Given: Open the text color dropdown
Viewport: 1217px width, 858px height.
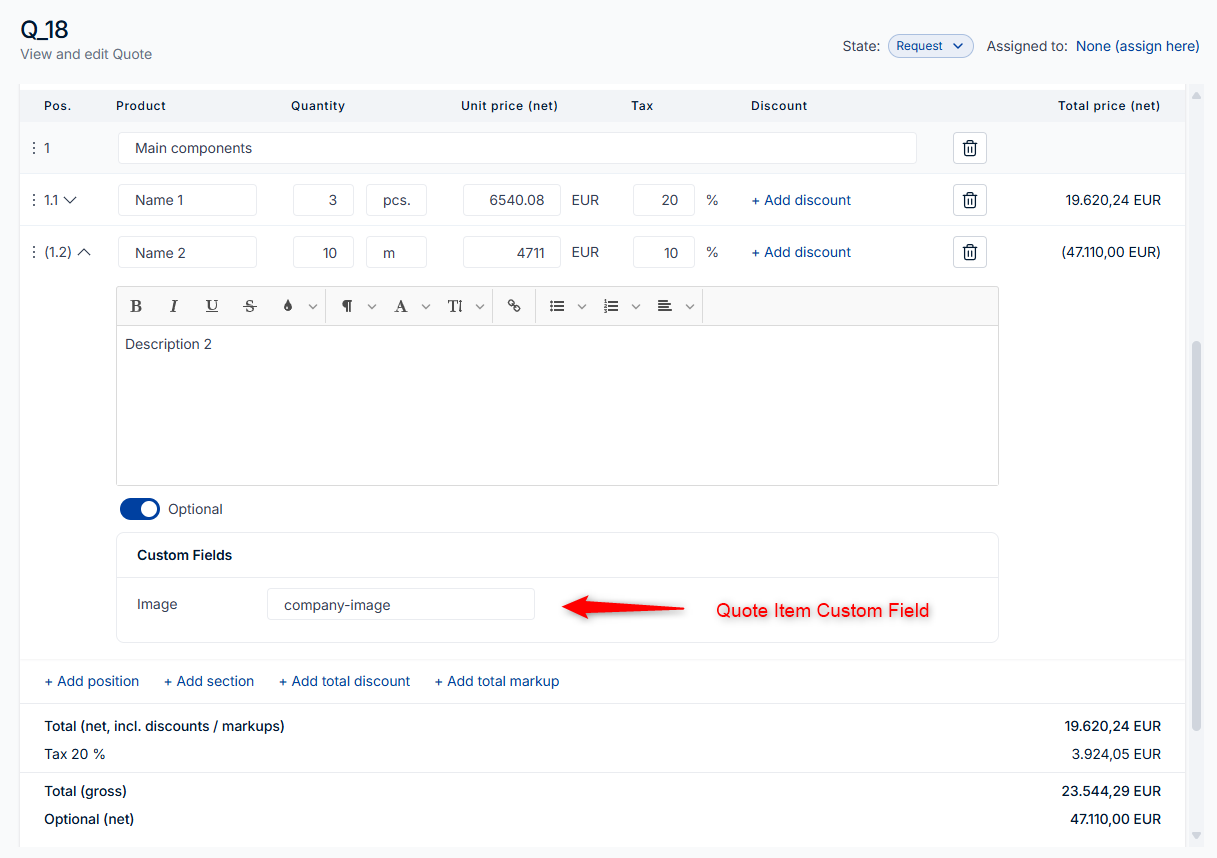Looking at the screenshot, I should coord(299,306).
